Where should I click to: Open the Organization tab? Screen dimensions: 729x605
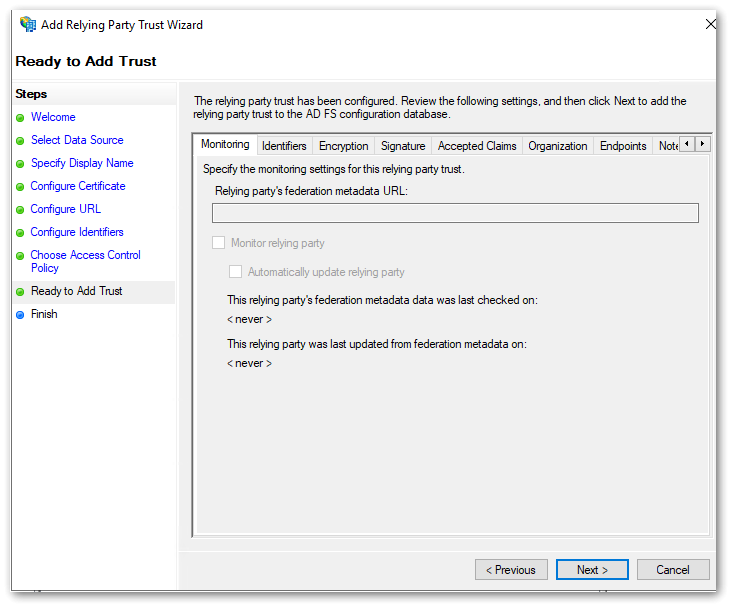(557, 146)
